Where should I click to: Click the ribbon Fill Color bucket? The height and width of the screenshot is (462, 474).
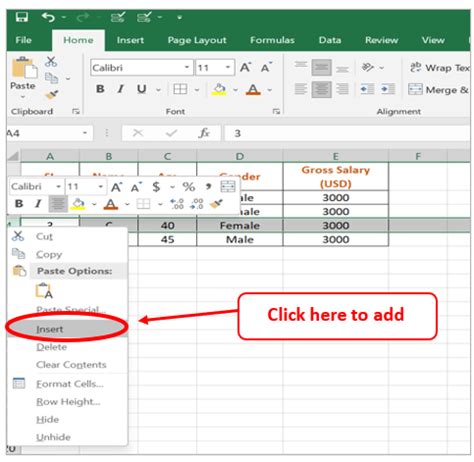pos(219,89)
